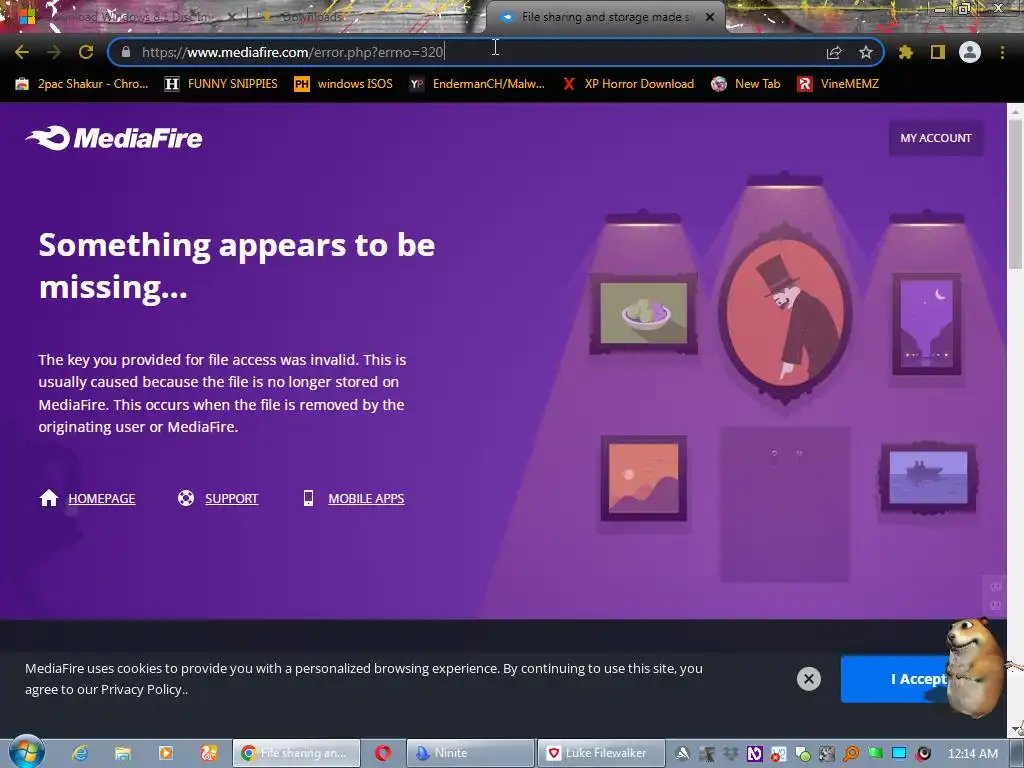Go to the HOMEPAGE link
The image size is (1024, 768).
[102, 498]
